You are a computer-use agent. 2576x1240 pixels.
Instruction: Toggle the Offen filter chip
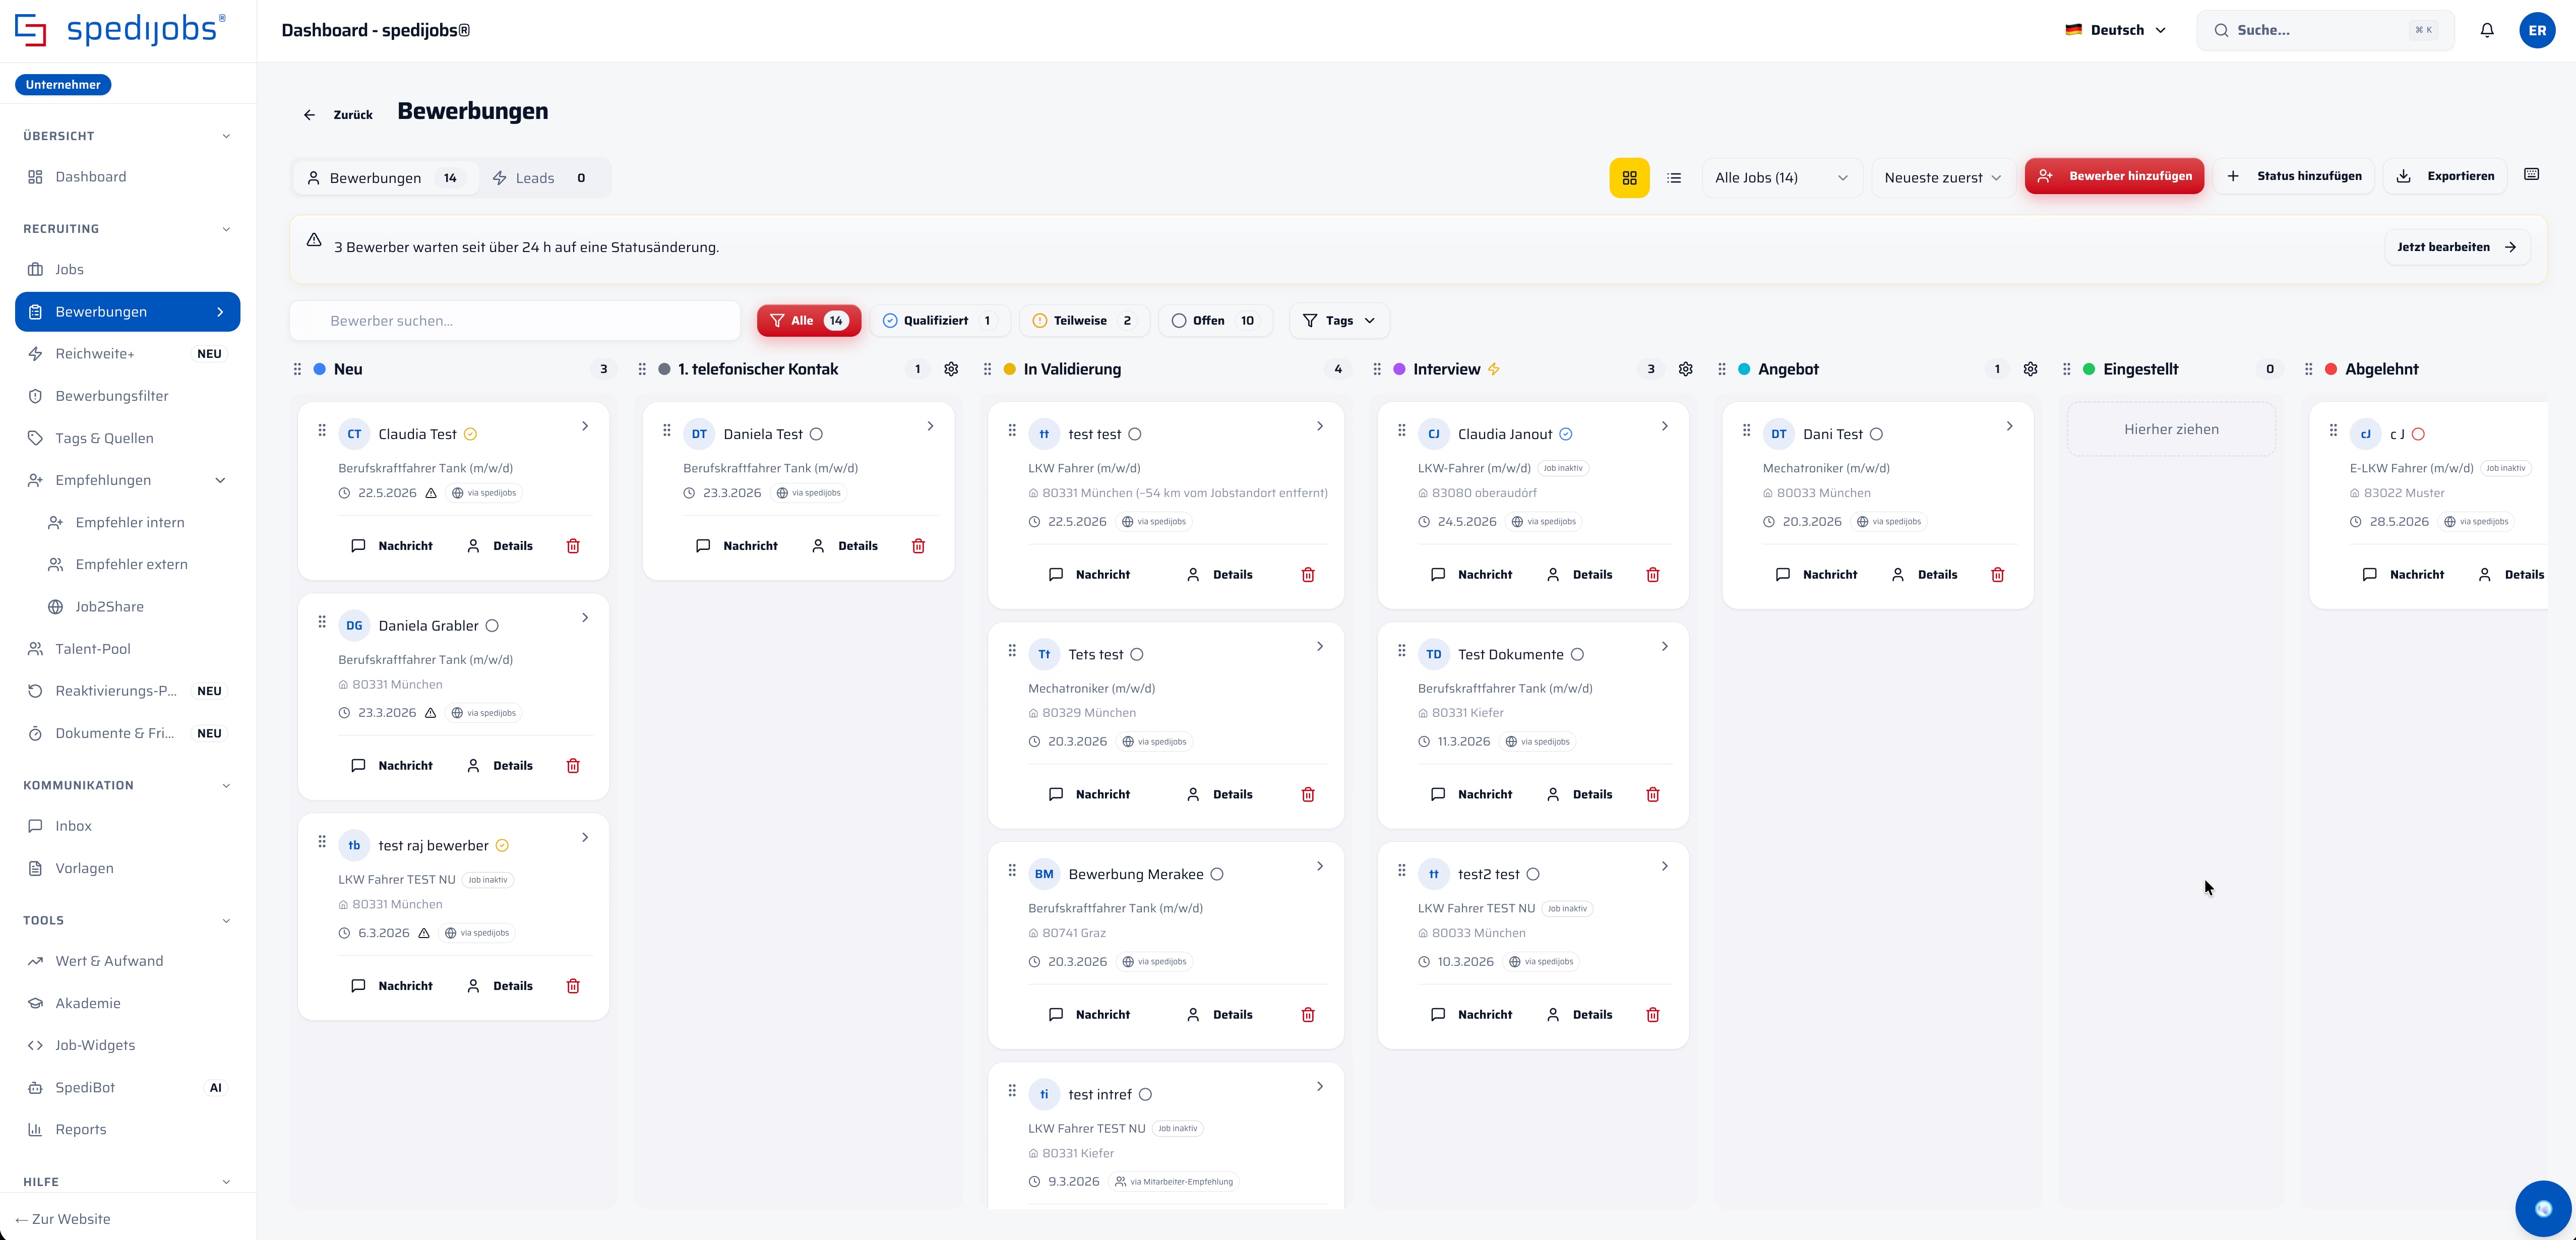[1215, 321]
